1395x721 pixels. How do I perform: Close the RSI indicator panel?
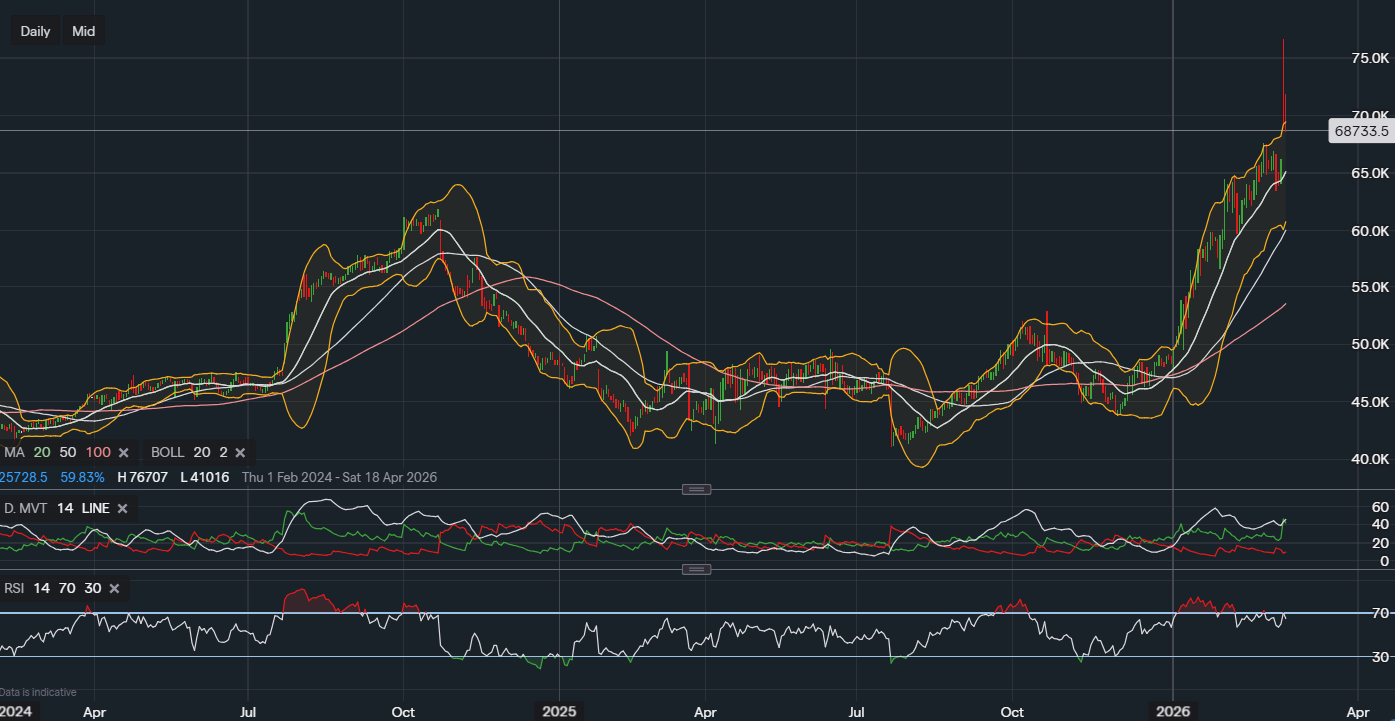[x=114, y=588]
